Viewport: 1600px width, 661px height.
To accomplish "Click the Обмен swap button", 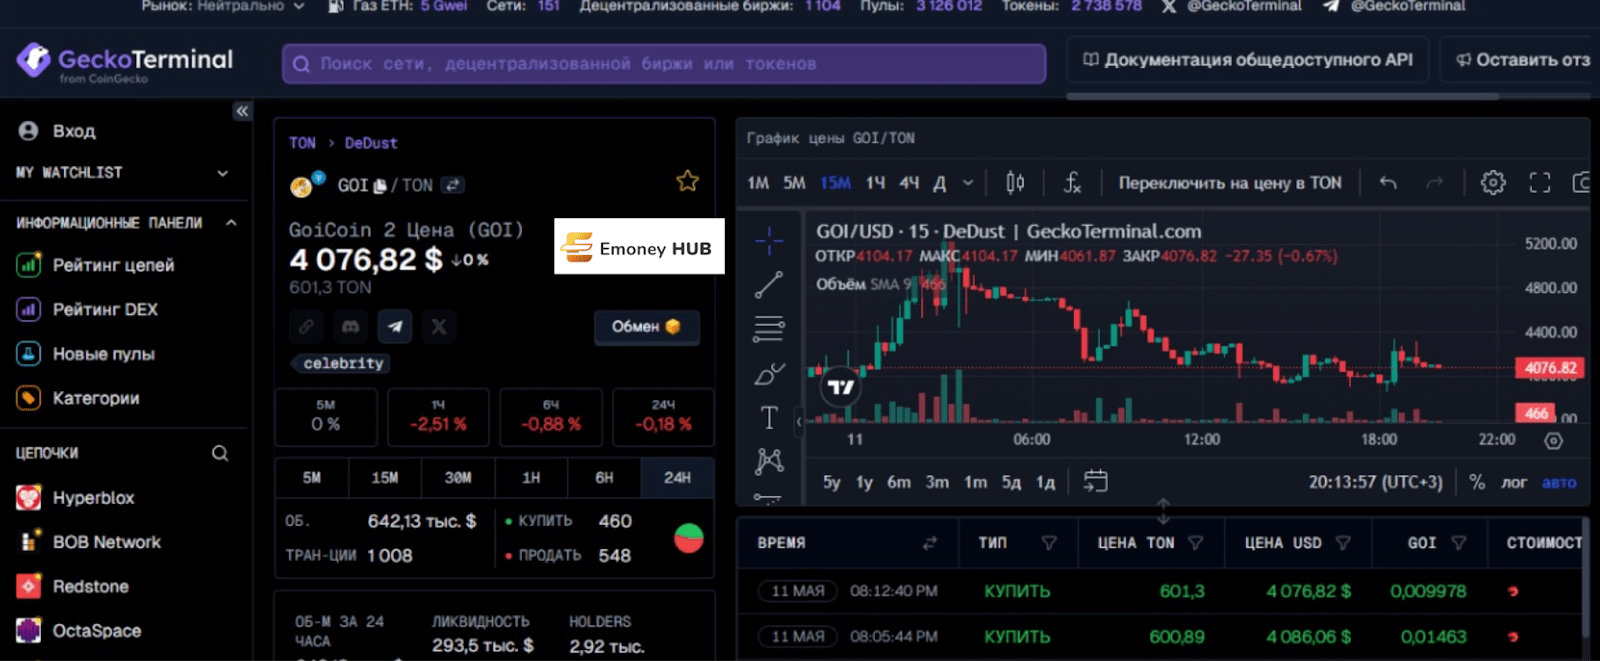I will (646, 327).
